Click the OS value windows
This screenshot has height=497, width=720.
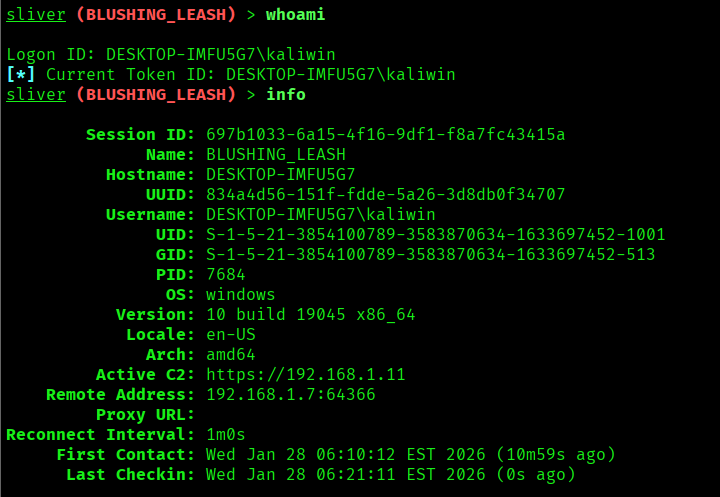(240, 295)
